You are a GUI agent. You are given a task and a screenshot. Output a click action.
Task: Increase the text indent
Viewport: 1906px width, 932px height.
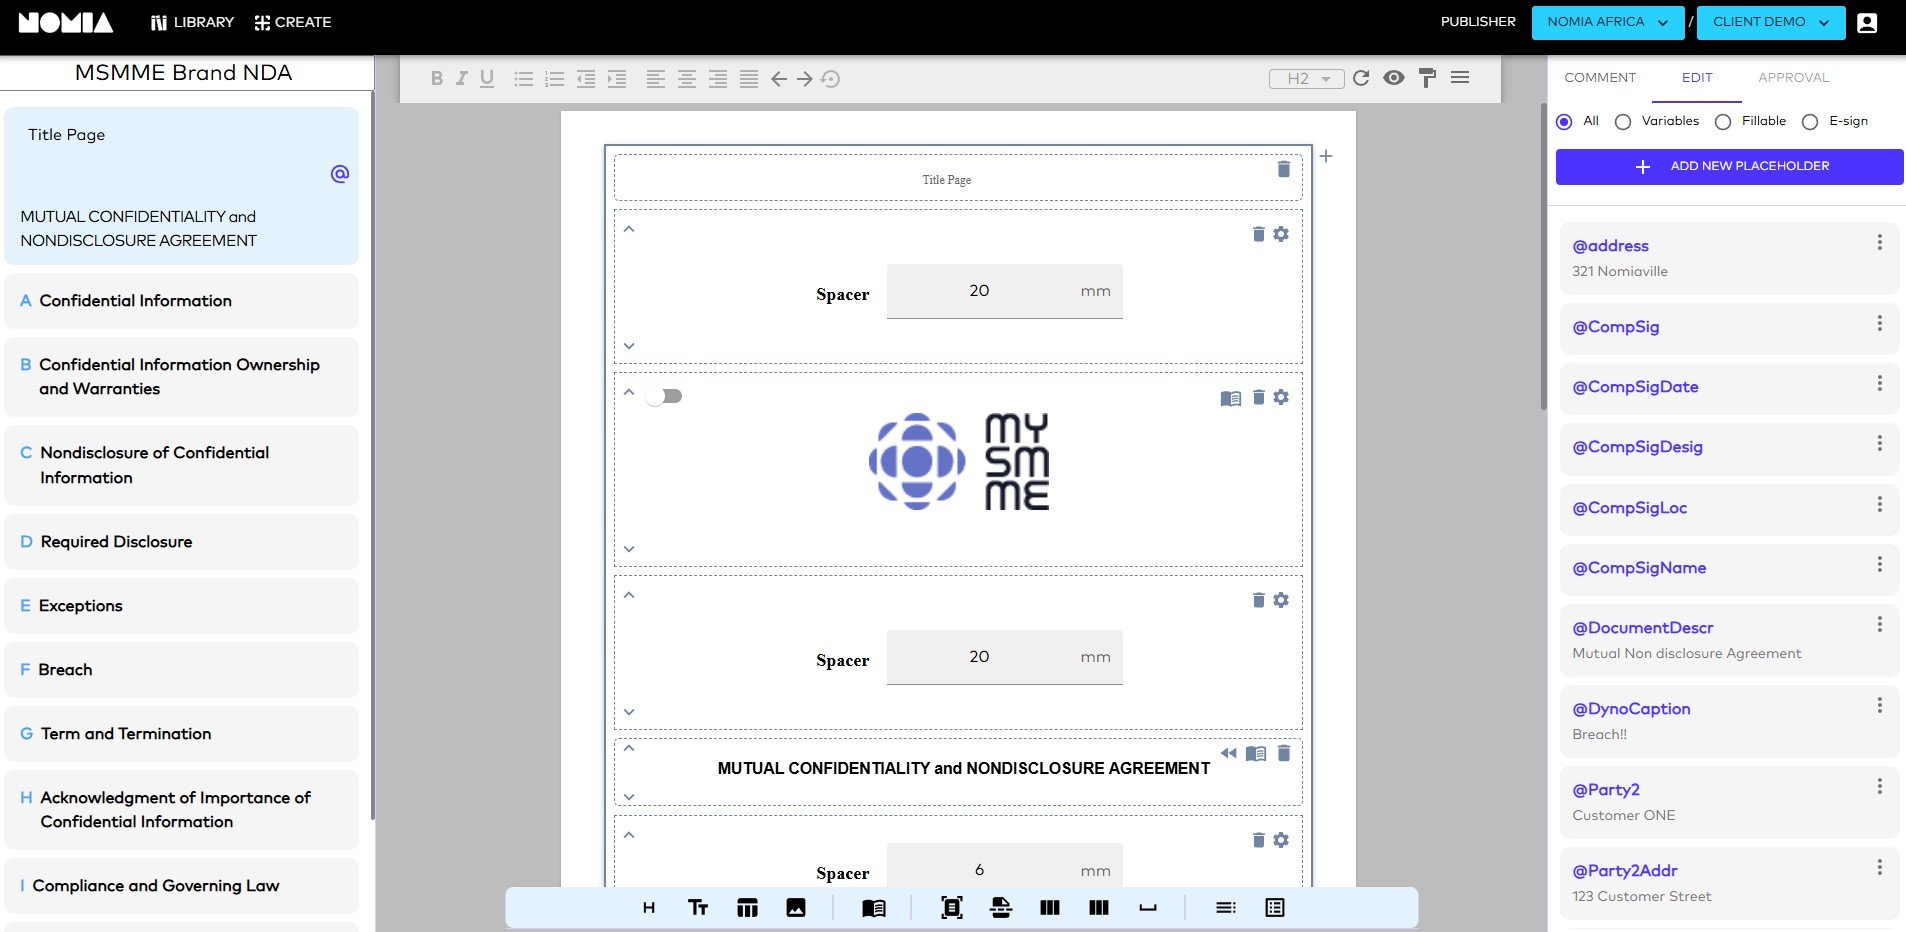tap(617, 78)
